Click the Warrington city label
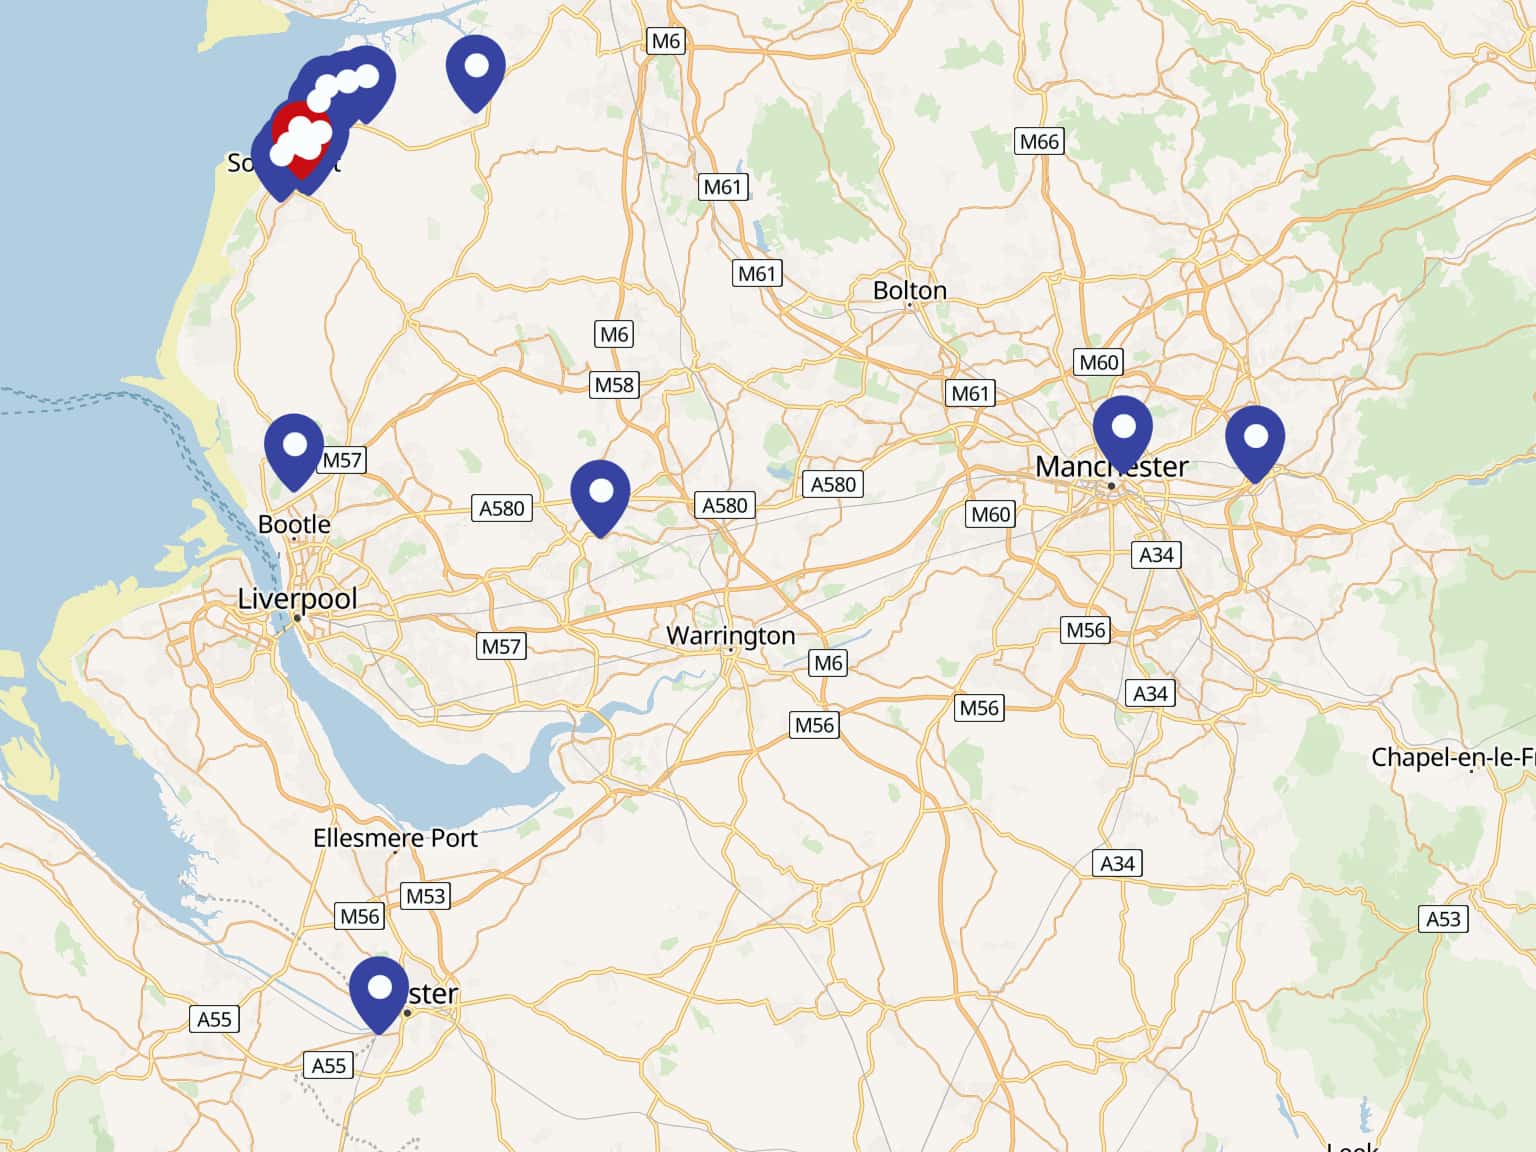The image size is (1536, 1152). tap(731, 635)
